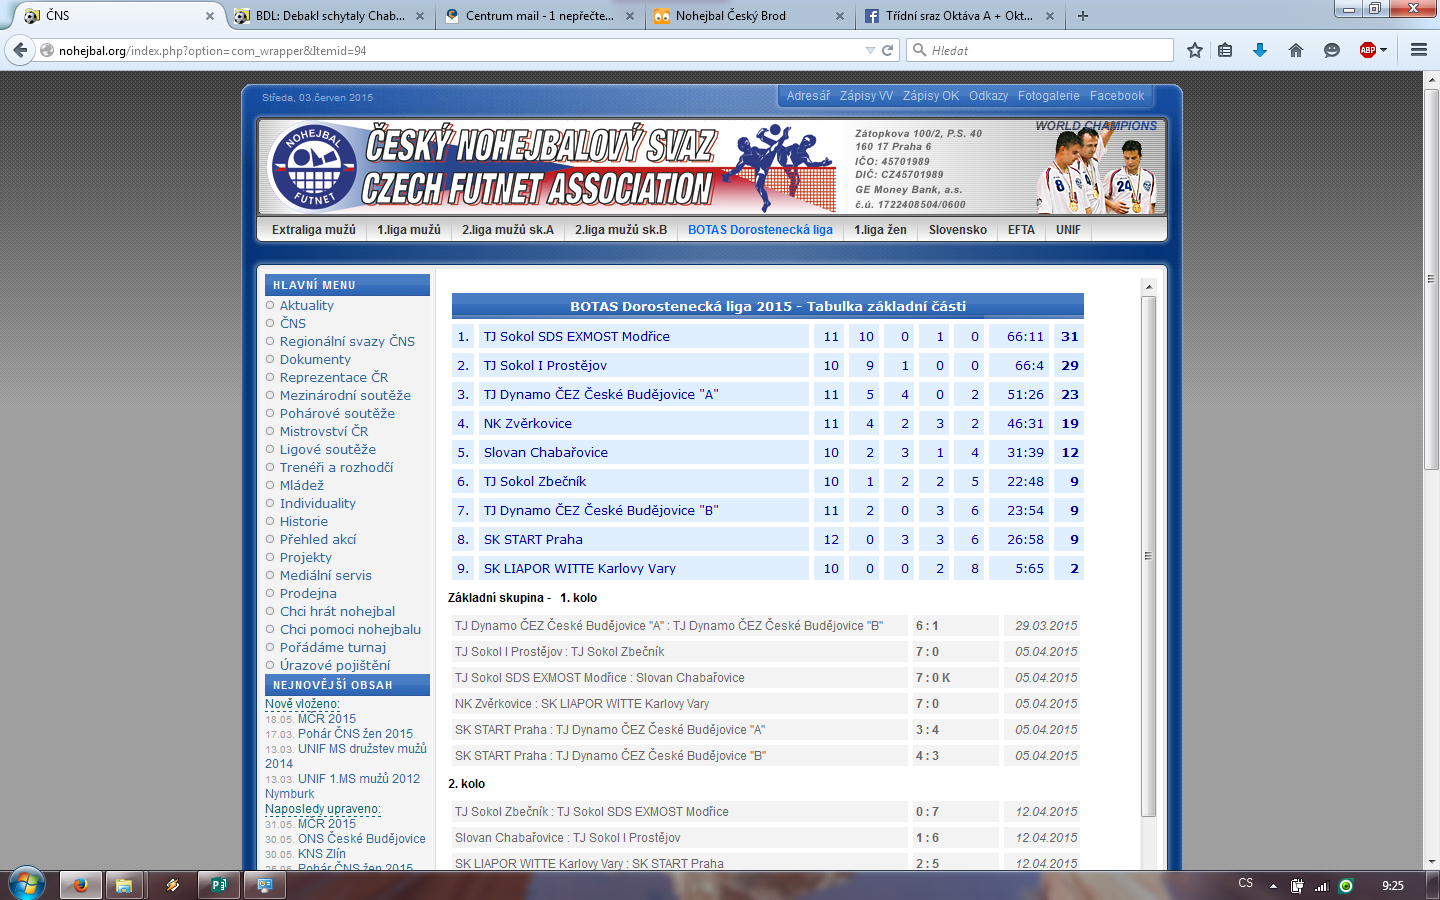Open 2.liga mužů sk.B menu item
Screen dimensions: 1440x900
click(x=621, y=230)
